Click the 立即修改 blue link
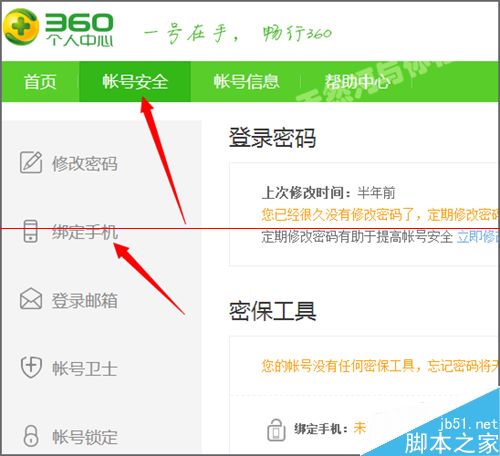Image resolution: width=500 pixels, height=456 pixels. tap(478, 237)
